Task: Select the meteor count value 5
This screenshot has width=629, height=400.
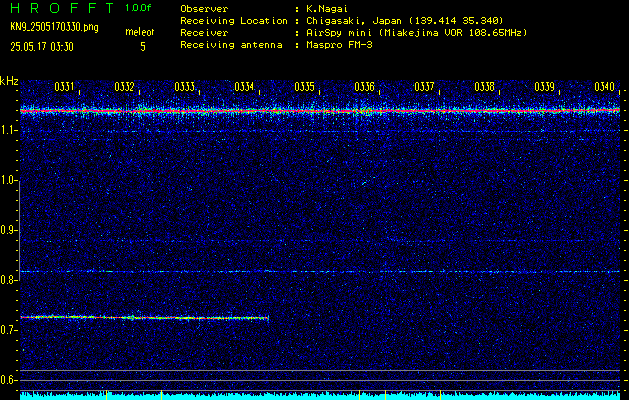Action: 143,47
